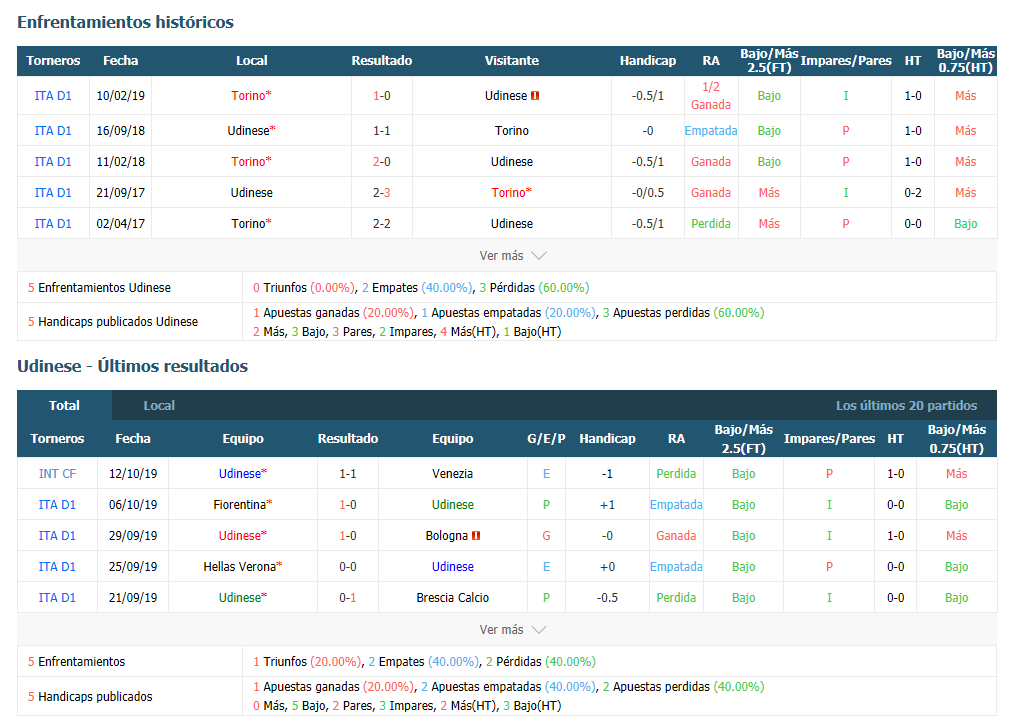The image size is (1010, 727).
Task: Click the Impares/Pares header in results table
Action: click(x=829, y=439)
